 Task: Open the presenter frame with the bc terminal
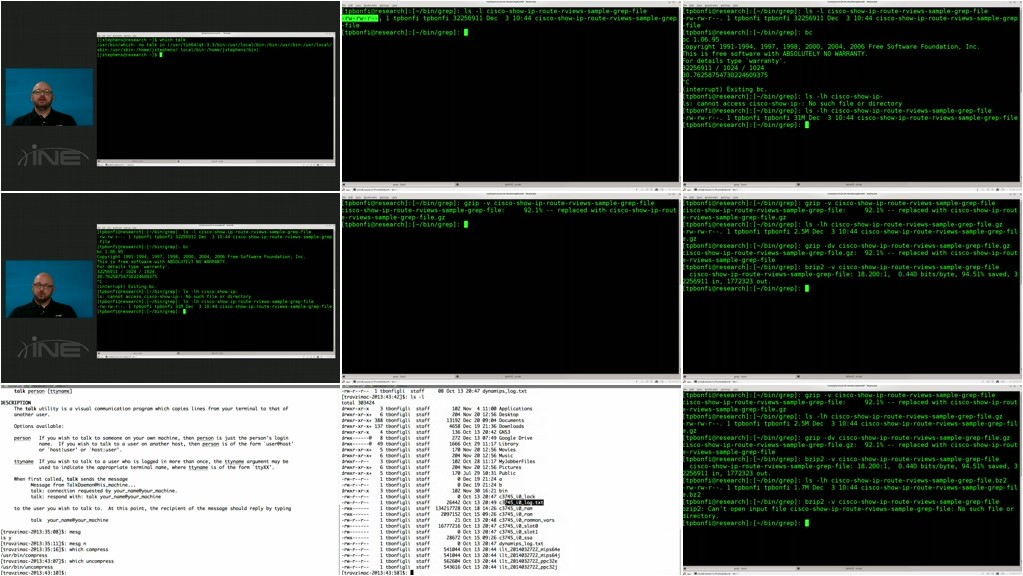(170, 288)
